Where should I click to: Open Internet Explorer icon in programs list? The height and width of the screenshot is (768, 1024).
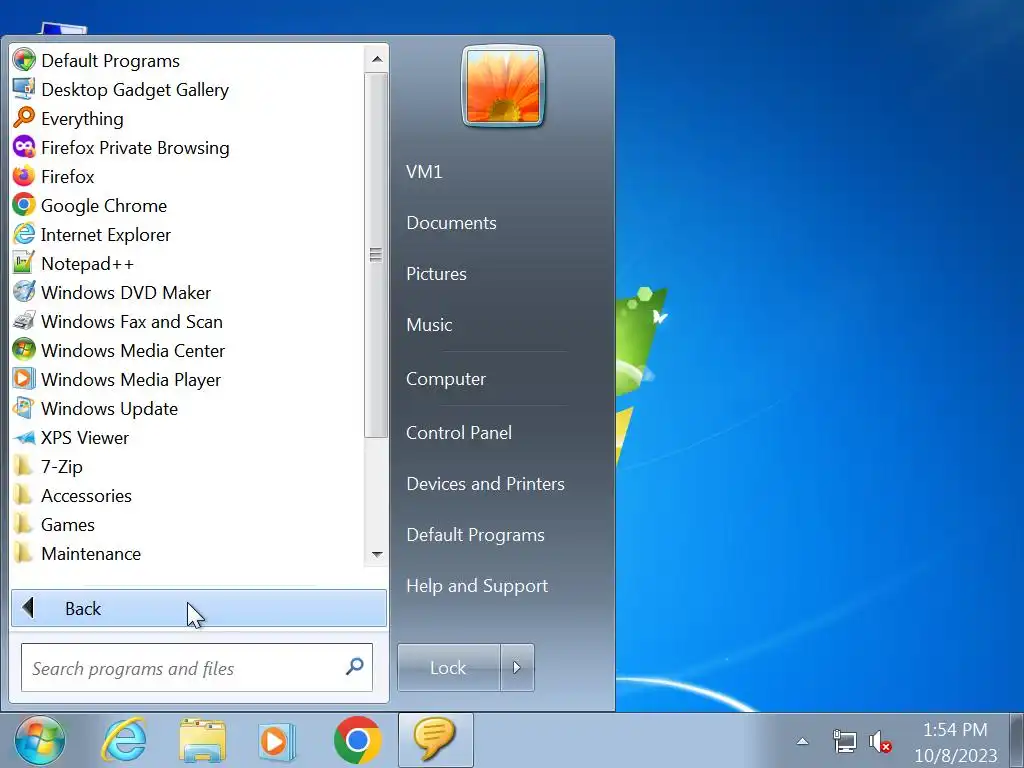click(x=24, y=234)
